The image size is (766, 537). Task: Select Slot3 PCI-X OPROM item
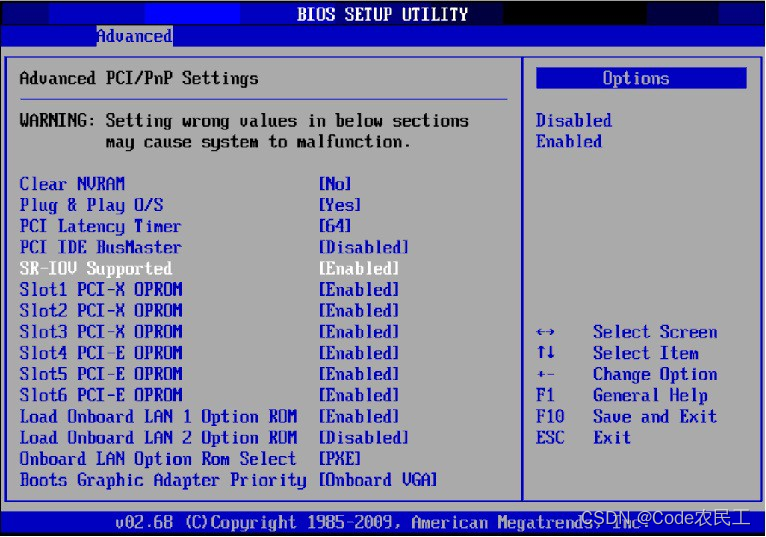(x=101, y=332)
